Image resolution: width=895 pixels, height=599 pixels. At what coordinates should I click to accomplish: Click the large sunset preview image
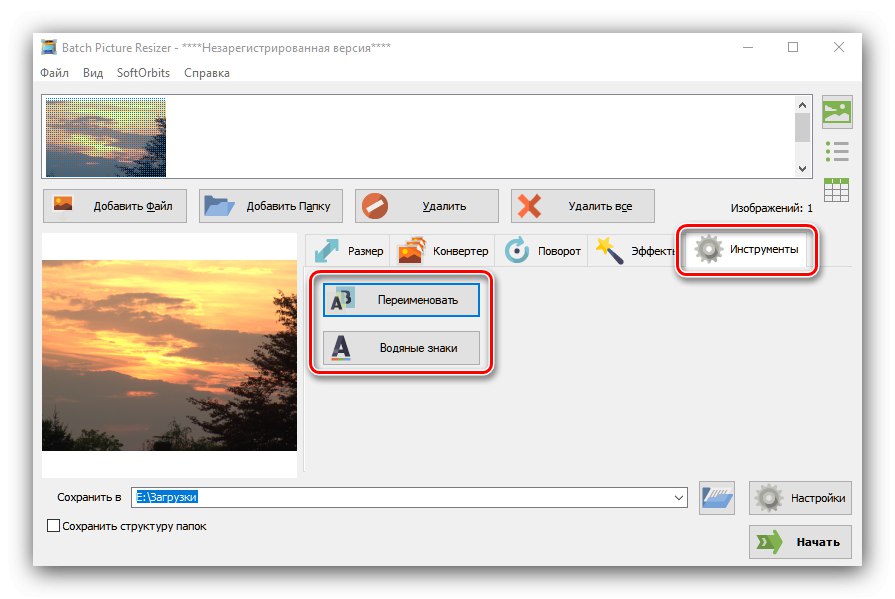click(170, 355)
